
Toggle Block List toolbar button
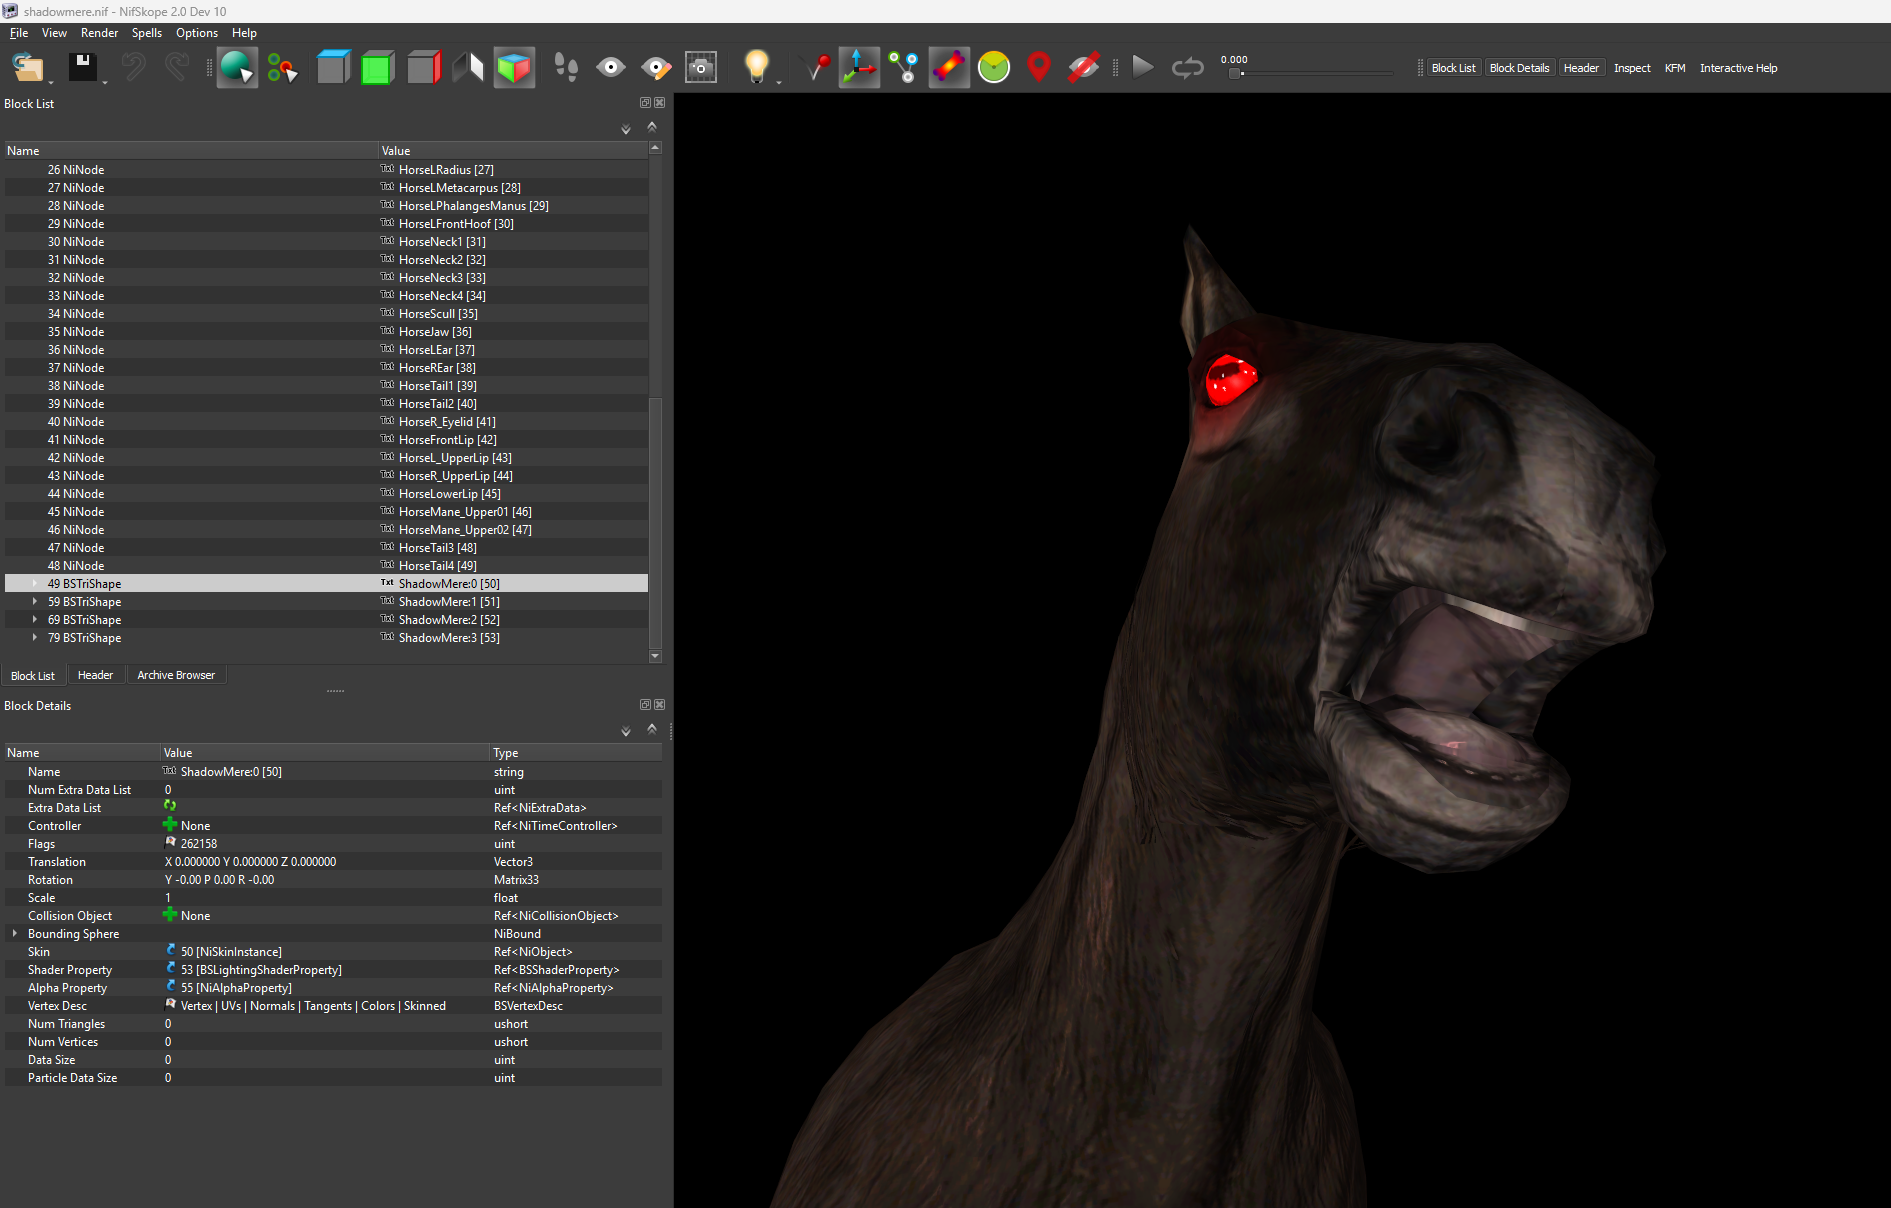point(1453,68)
